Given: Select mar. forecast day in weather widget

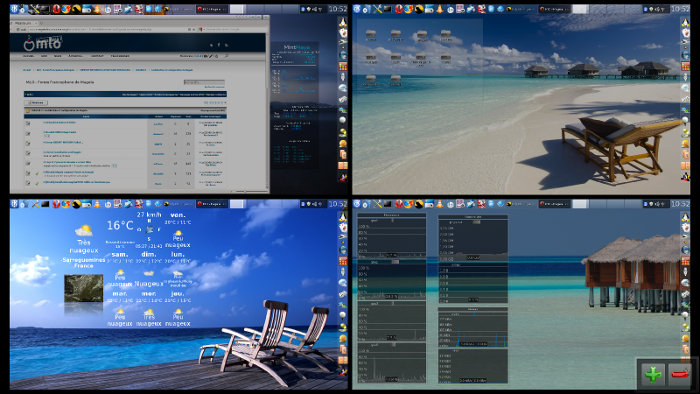Looking at the screenshot, I should (120, 294).
